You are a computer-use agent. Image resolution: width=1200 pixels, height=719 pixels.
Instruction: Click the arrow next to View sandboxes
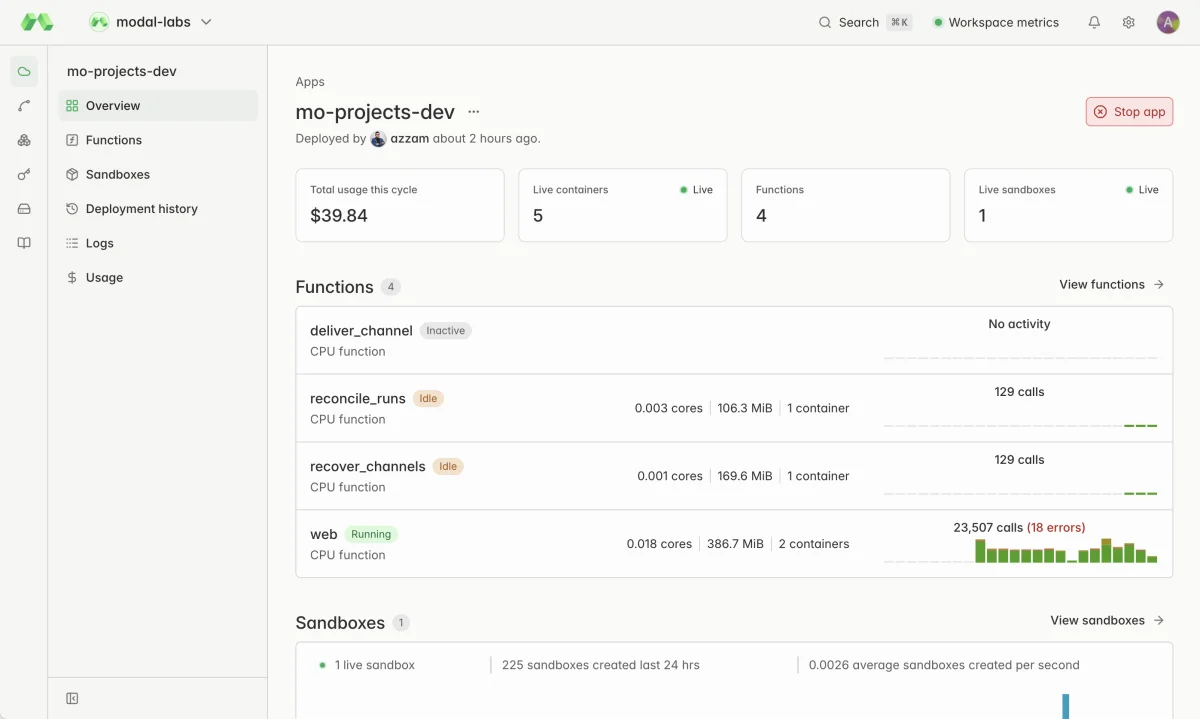pyautogui.click(x=1159, y=621)
